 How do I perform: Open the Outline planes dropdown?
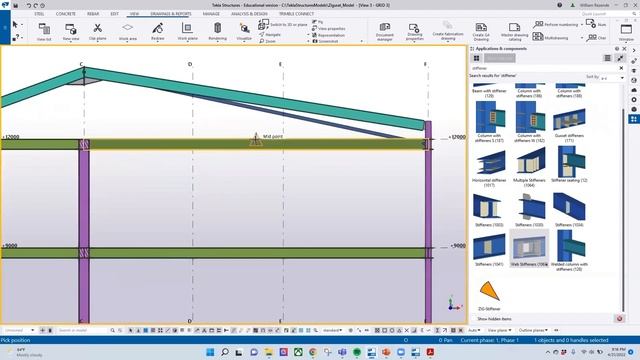point(533,330)
